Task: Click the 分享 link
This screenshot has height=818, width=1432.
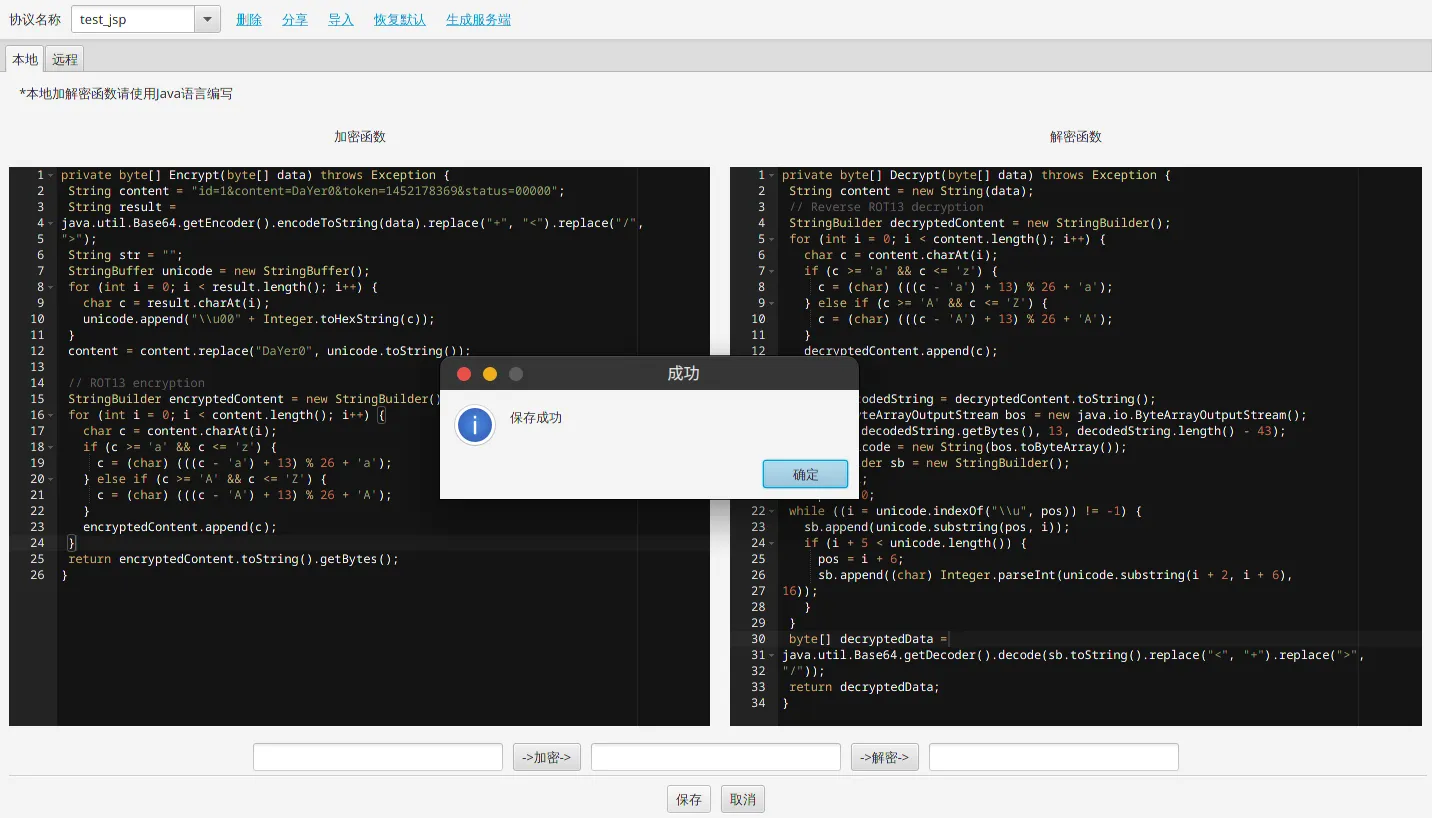Action: (x=295, y=20)
